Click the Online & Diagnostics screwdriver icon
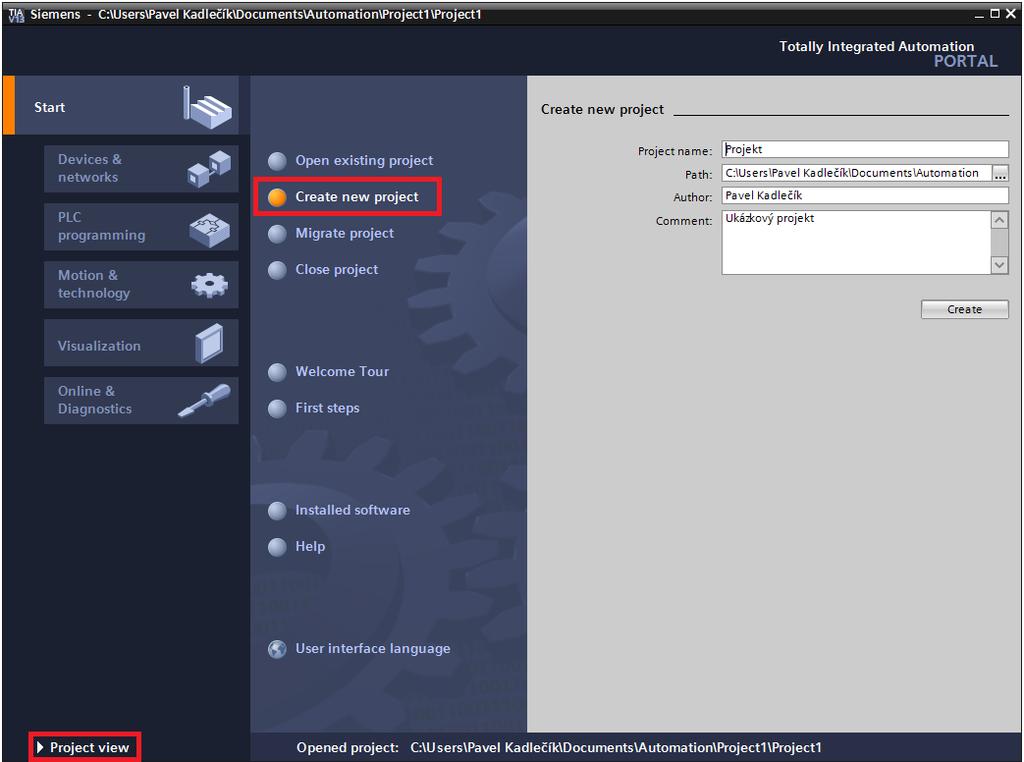The image size is (1024, 762). [204, 400]
